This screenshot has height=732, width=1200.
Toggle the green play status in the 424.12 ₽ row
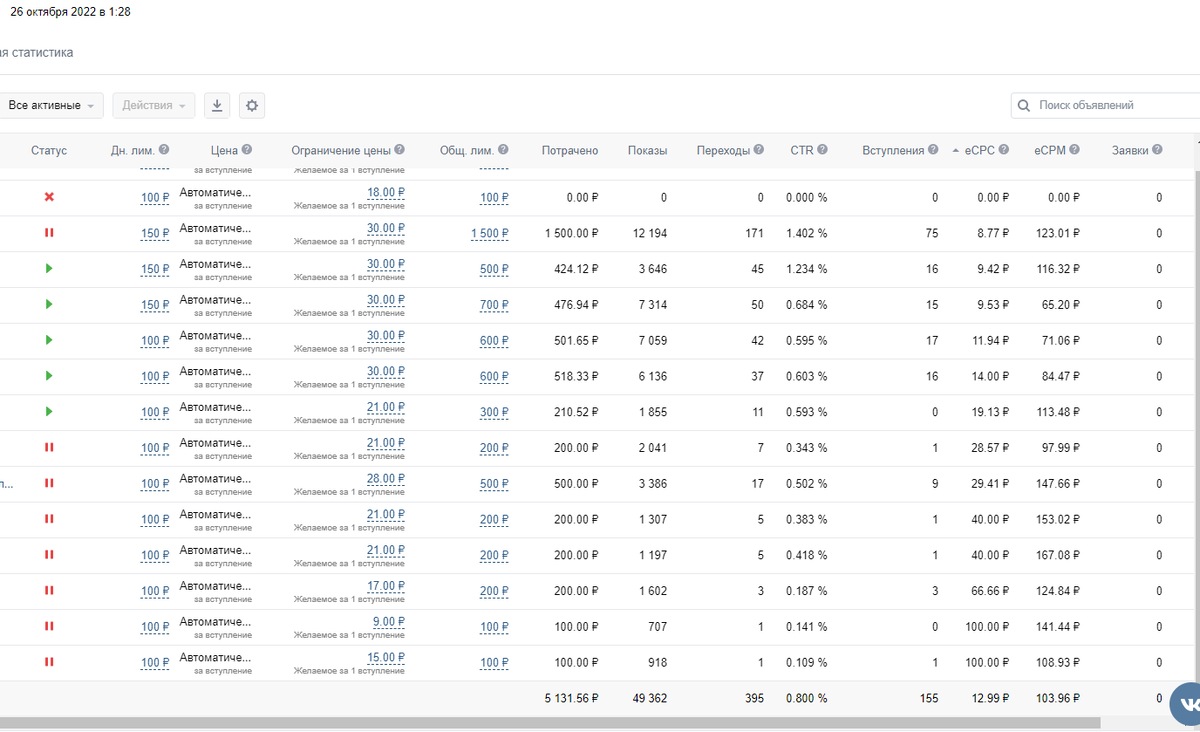click(x=49, y=269)
